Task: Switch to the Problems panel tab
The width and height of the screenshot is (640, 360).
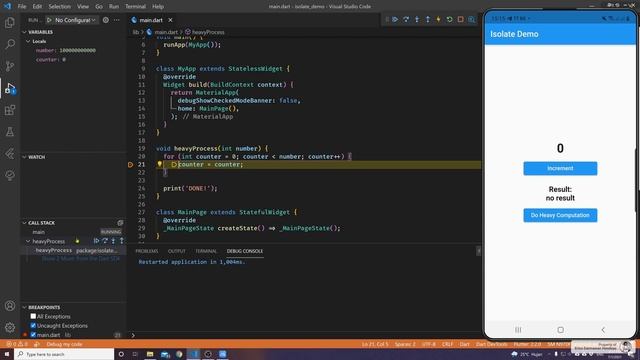Action: (x=147, y=251)
